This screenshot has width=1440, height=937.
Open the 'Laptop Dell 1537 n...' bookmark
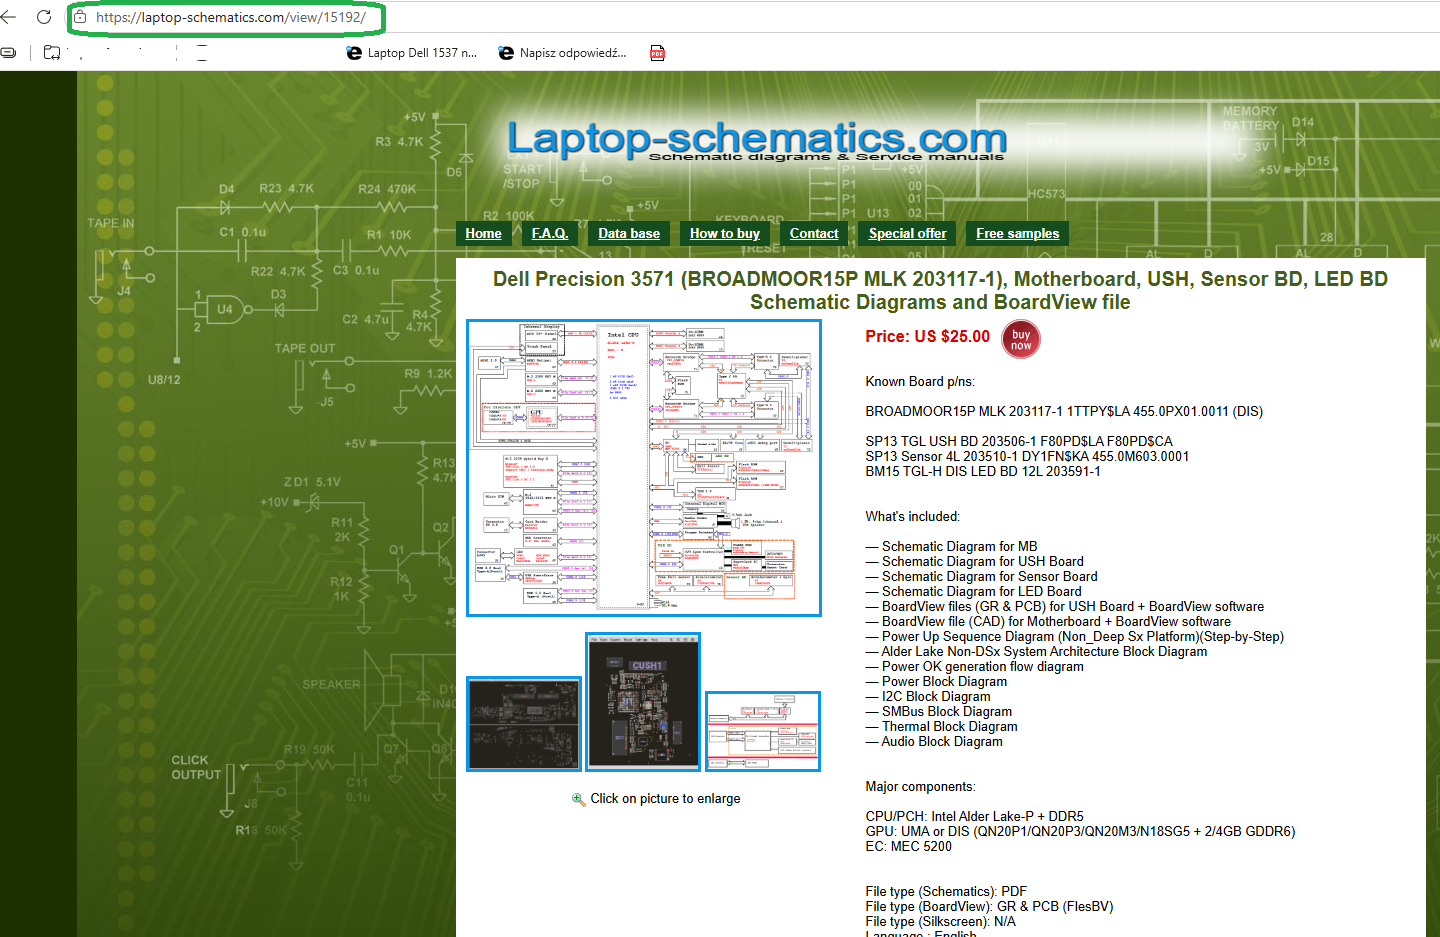(x=412, y=53)
